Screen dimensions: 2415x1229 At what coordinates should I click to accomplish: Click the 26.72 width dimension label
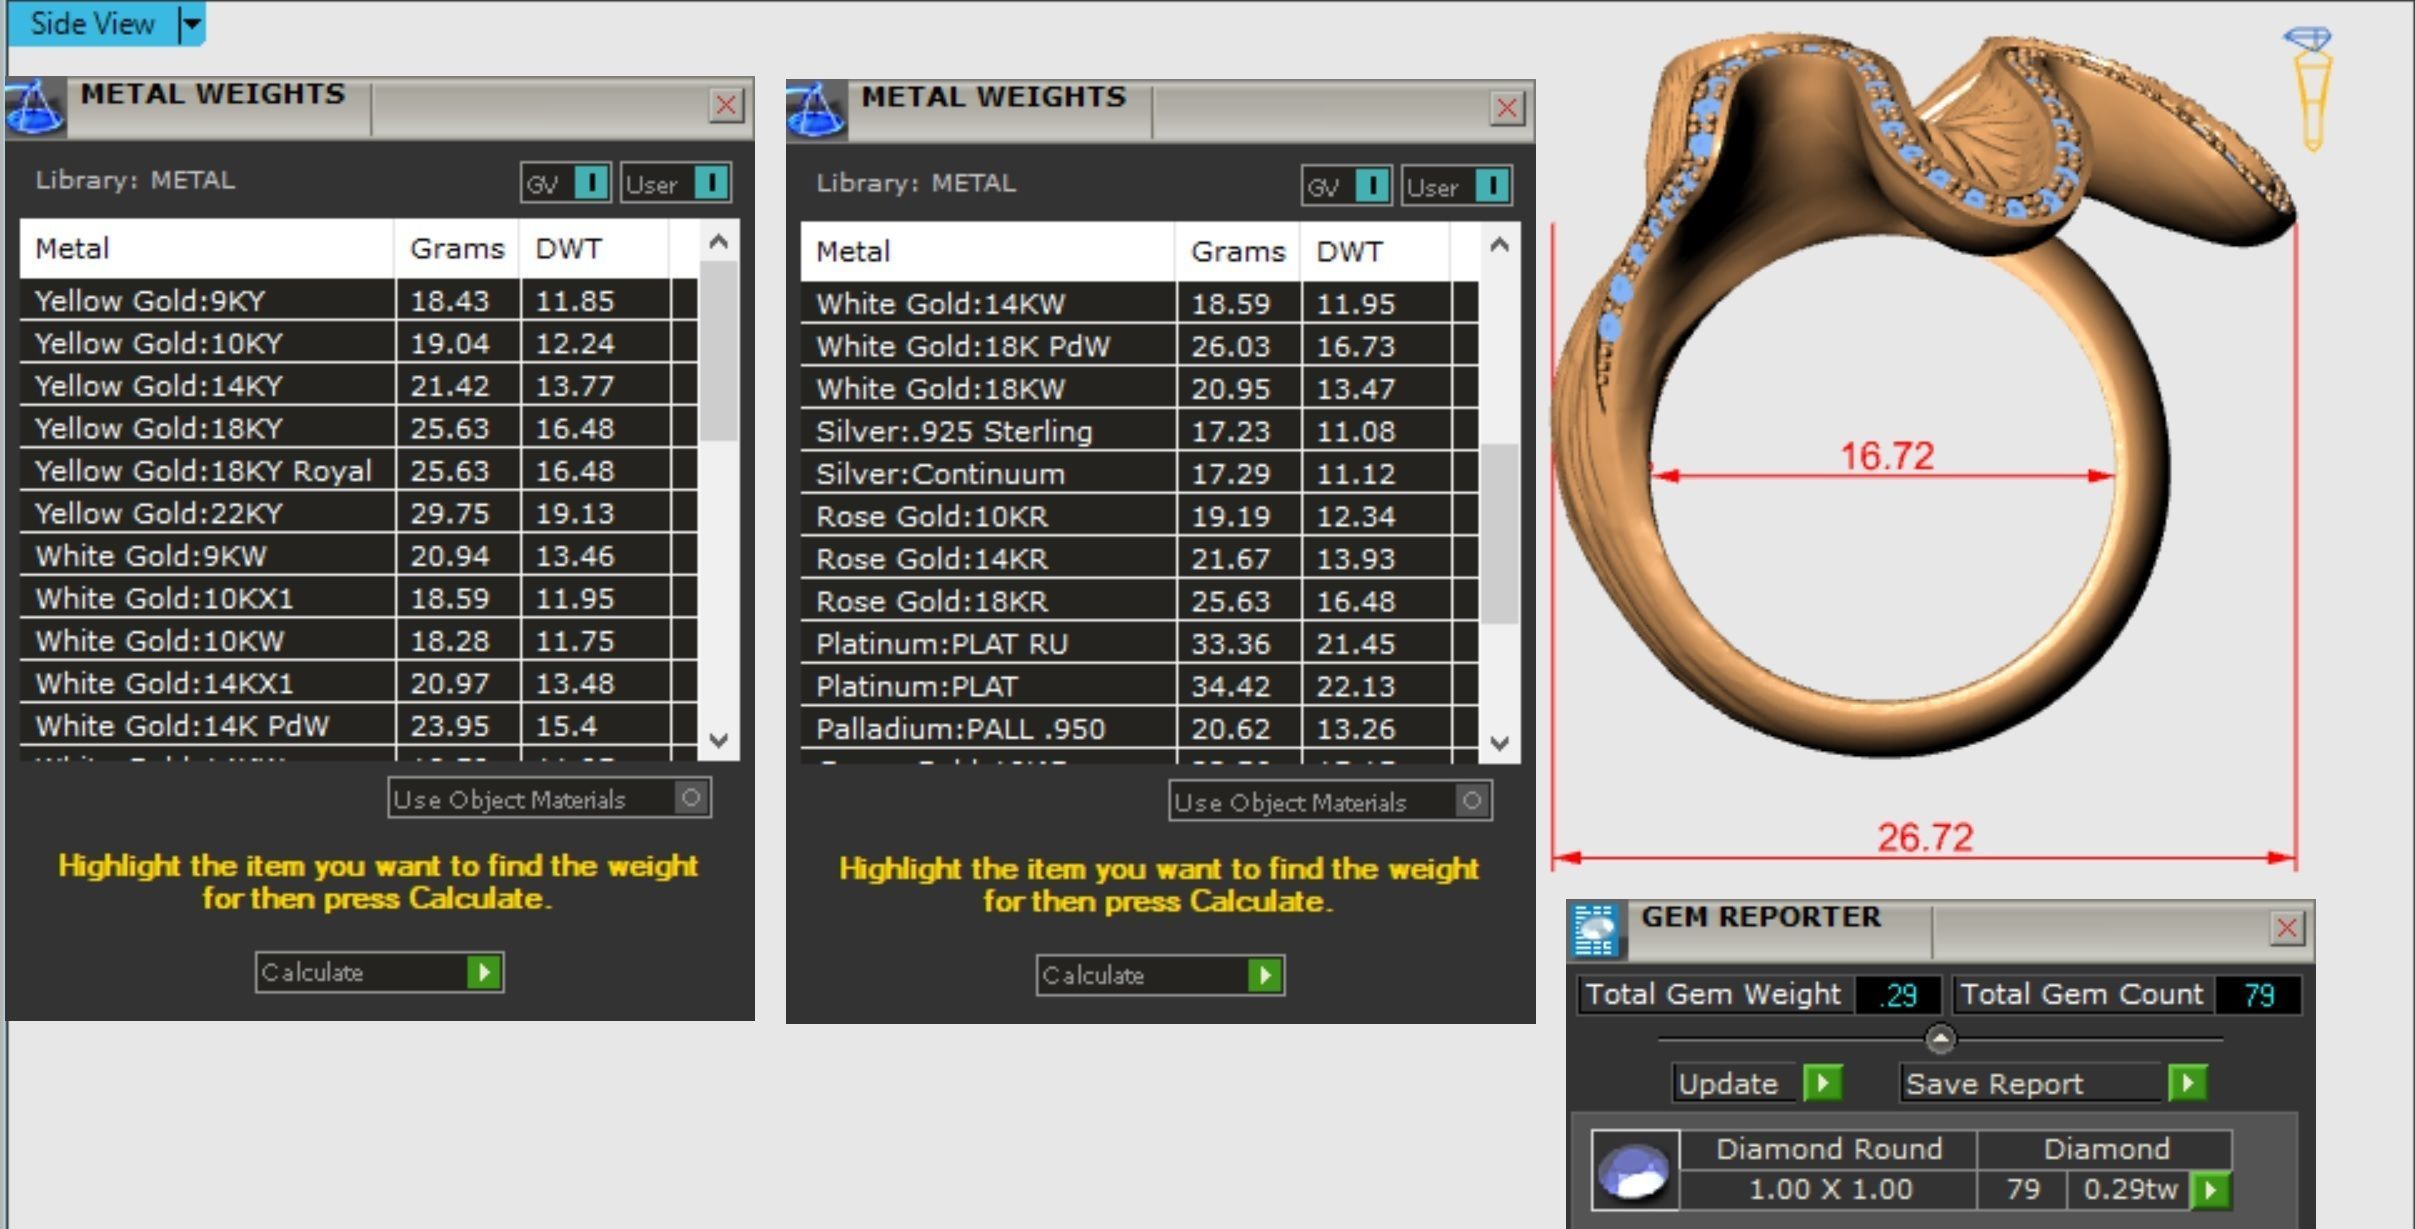[1925, 837]
